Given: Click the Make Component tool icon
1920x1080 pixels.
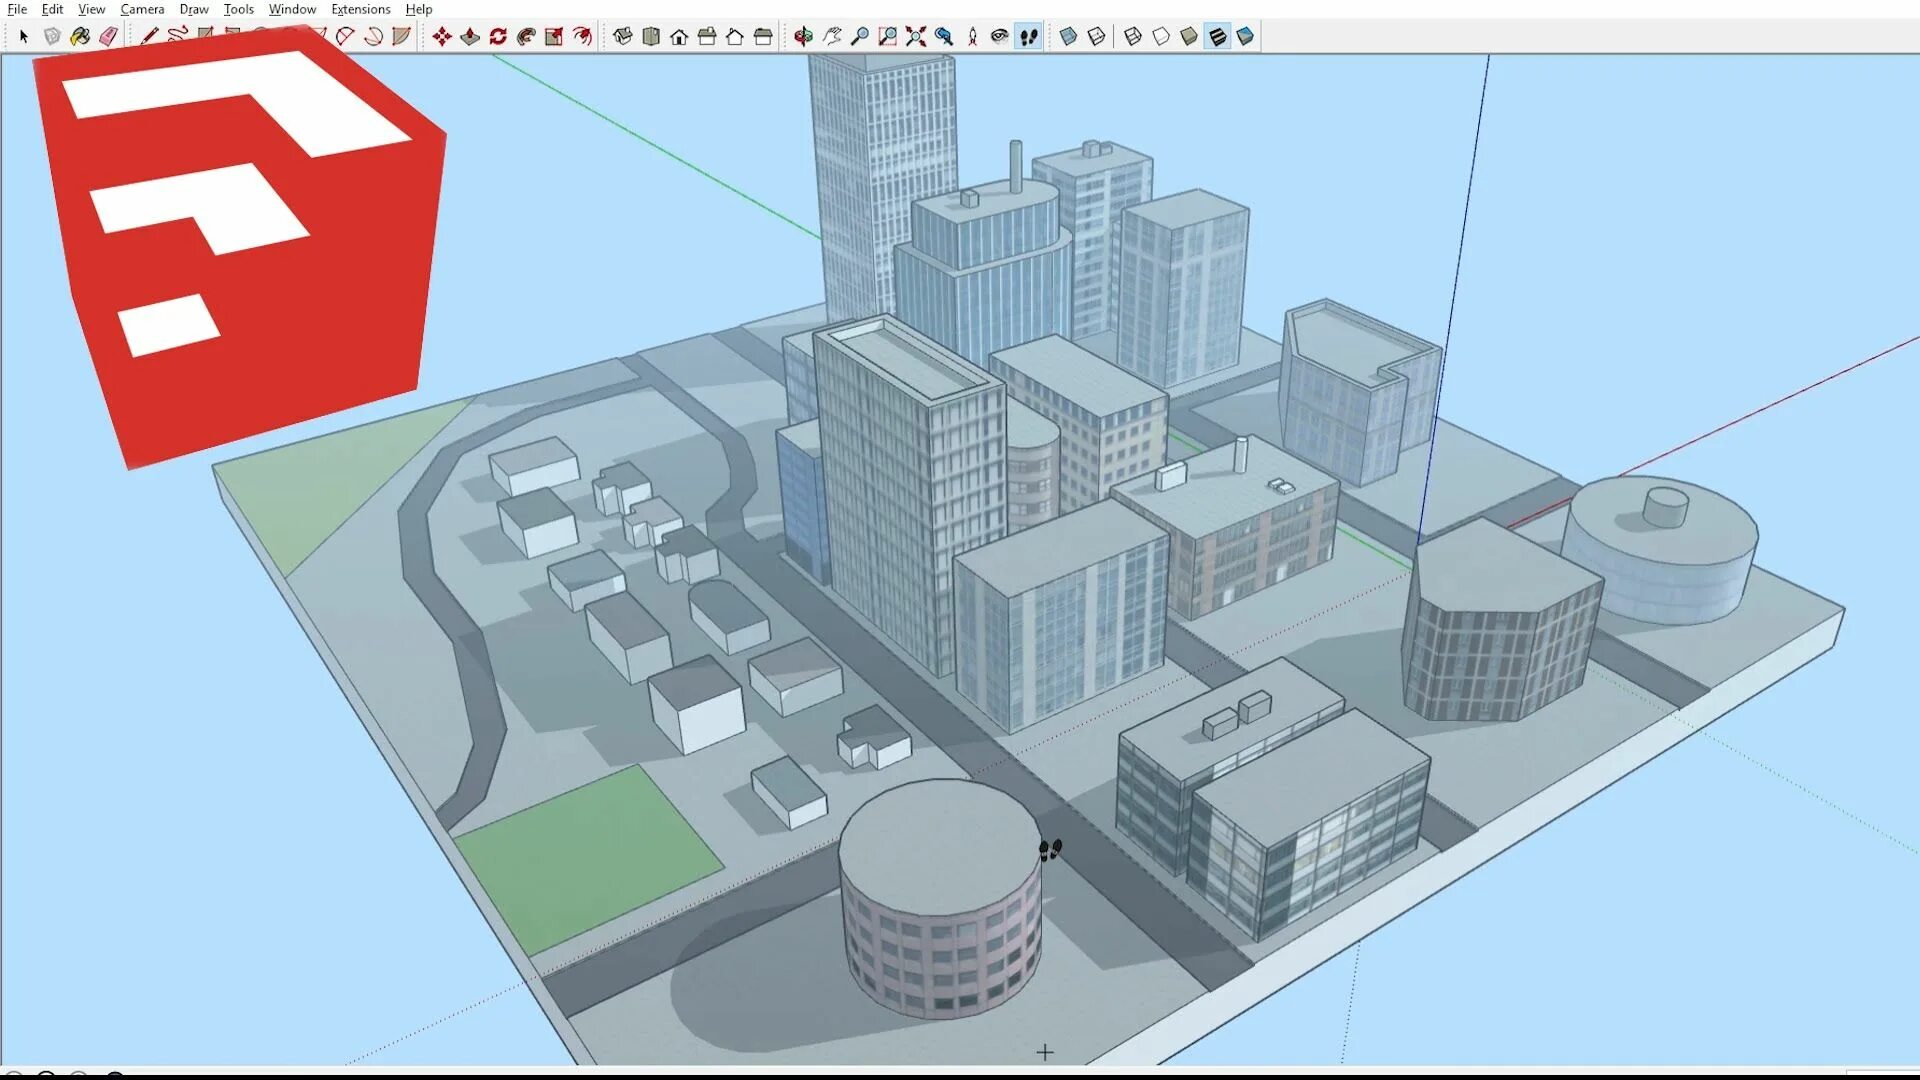Looking at the screenshot, I should pos(52,37).
